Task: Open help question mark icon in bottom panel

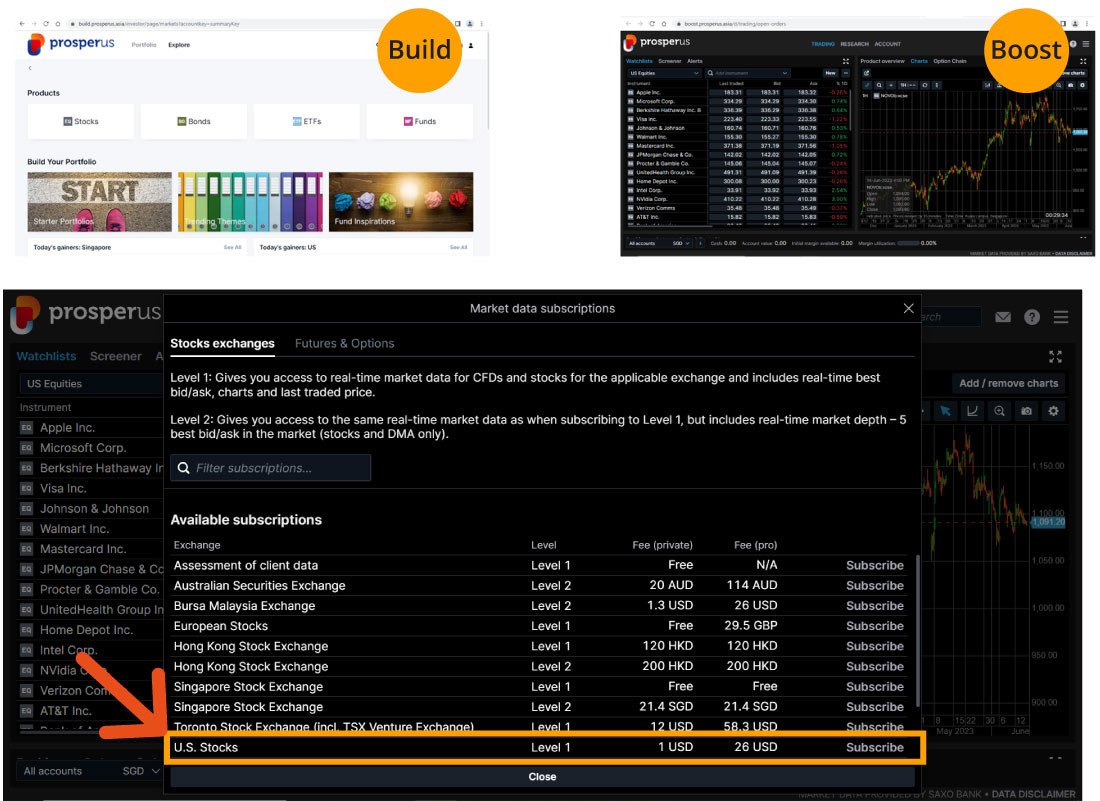Action: click(x=1031, y=317)
